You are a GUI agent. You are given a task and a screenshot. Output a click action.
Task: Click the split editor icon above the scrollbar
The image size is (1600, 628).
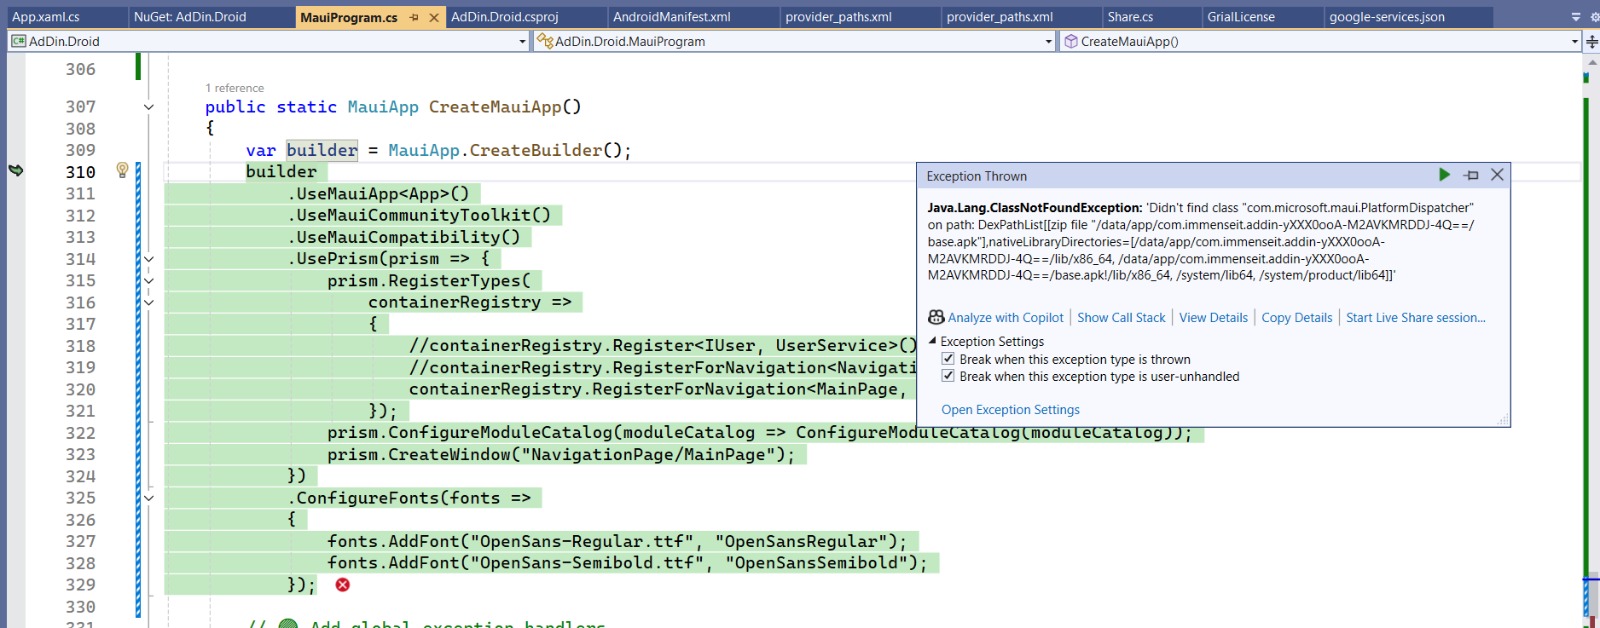tap(1592, 41)
